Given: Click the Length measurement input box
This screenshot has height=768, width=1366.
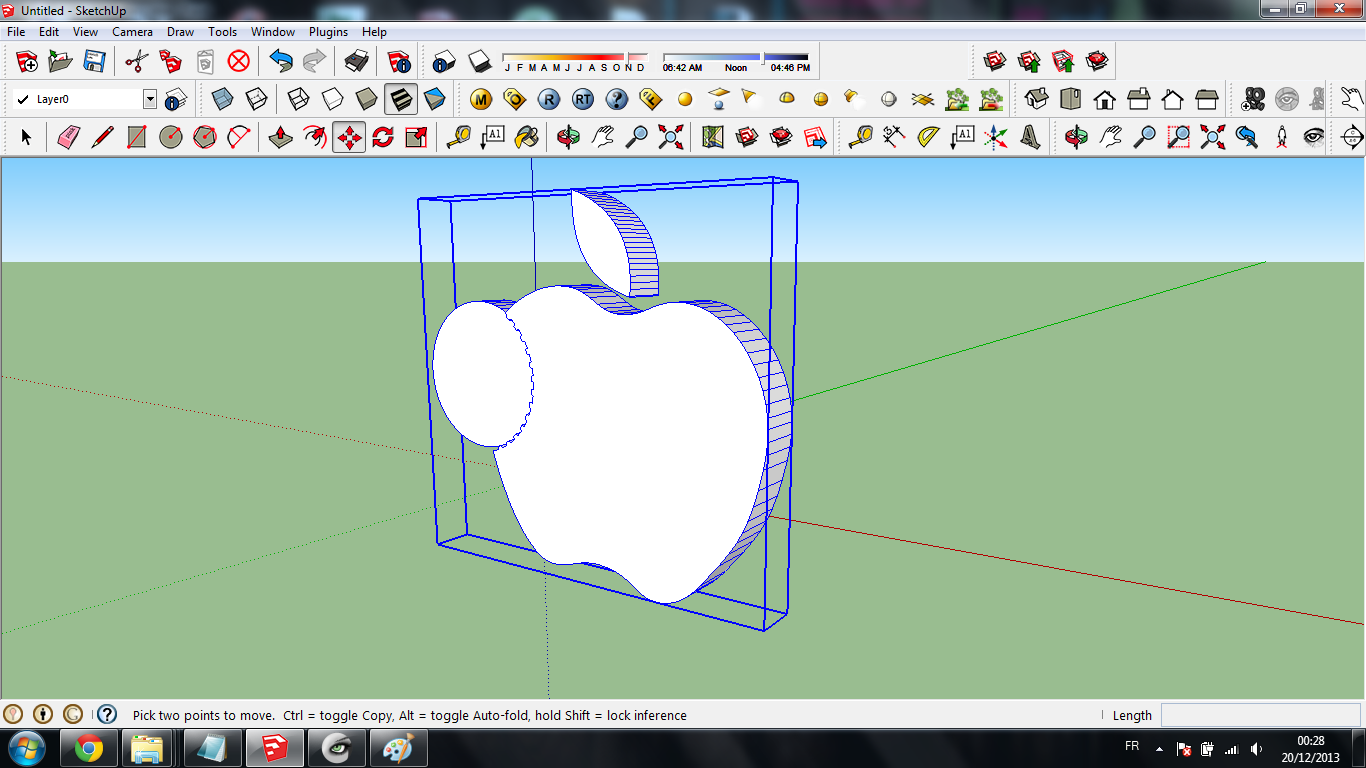Looking at the screenshot, I should pyautogui.click(x=1260, y=715).
